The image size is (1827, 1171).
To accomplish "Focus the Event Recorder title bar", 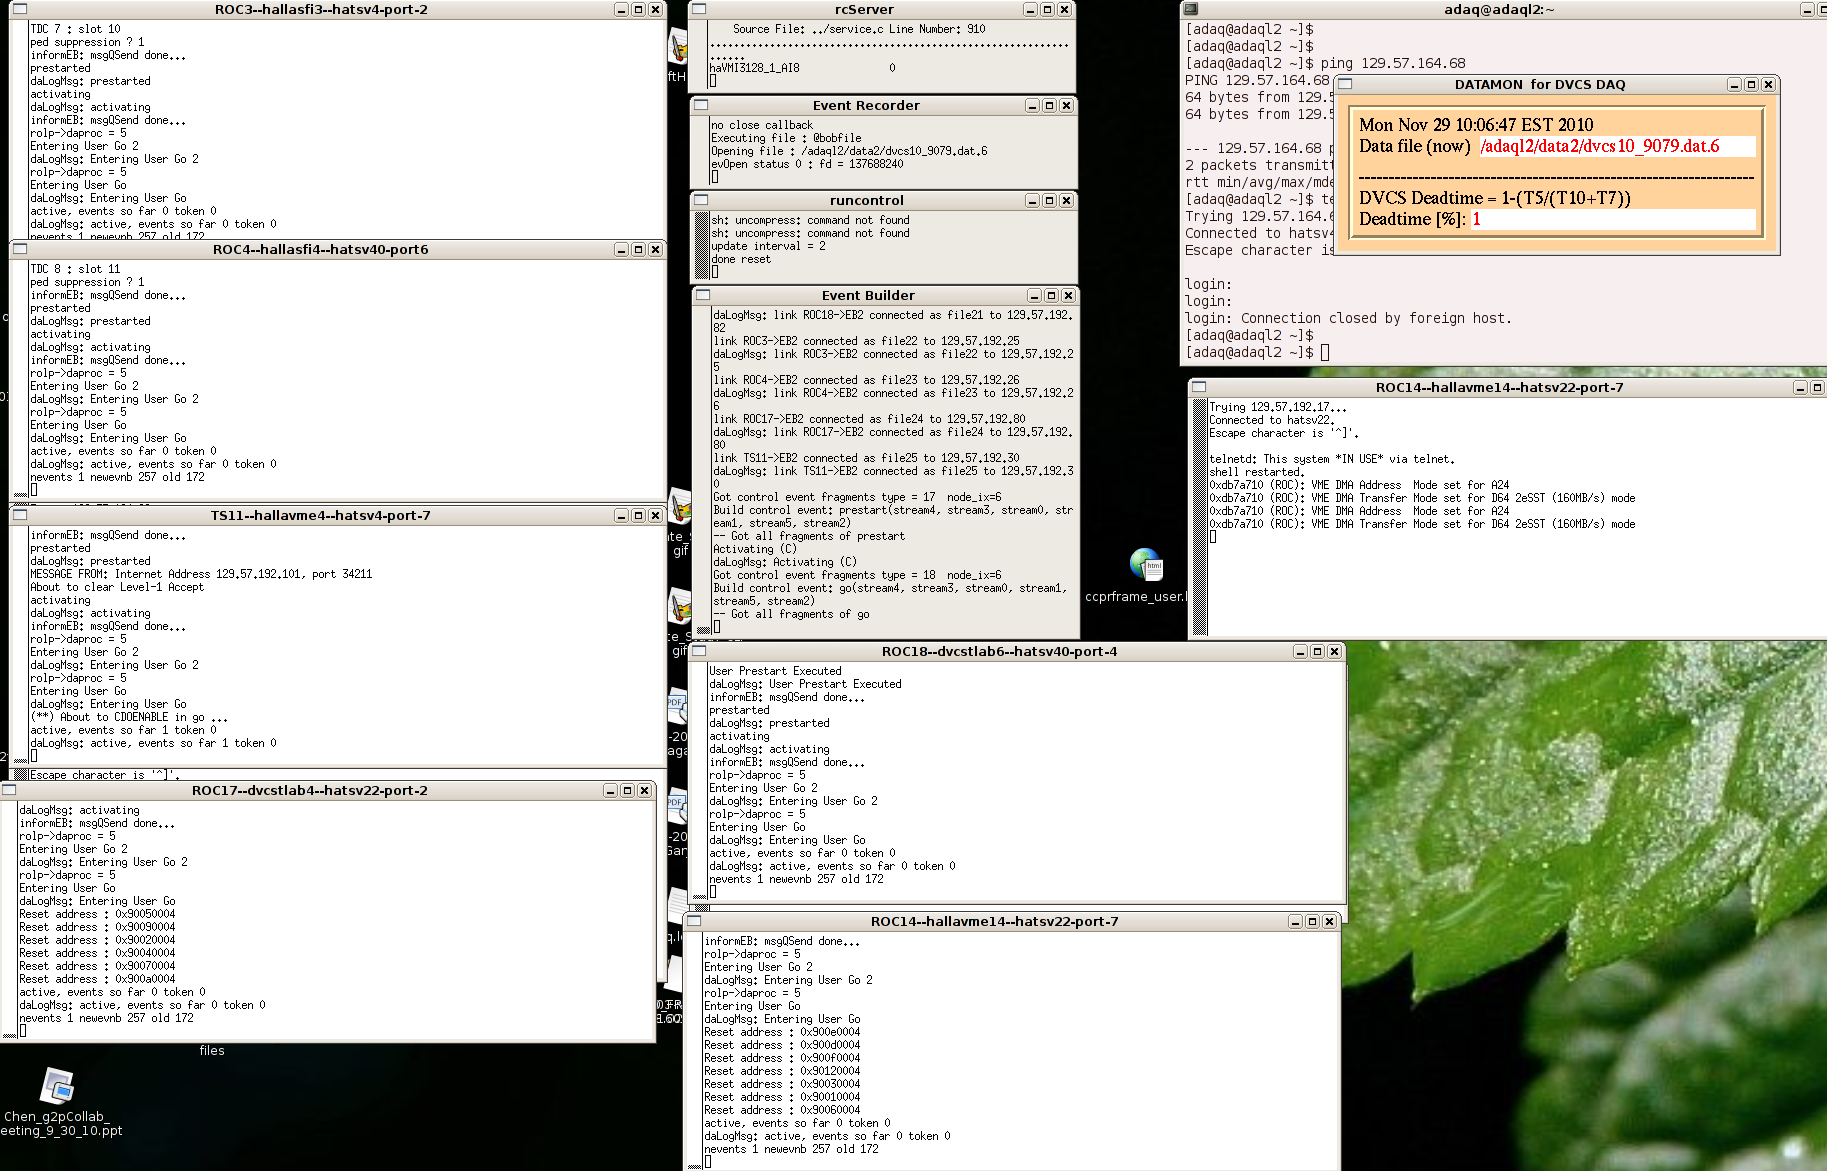I will (x=866, y=105).
